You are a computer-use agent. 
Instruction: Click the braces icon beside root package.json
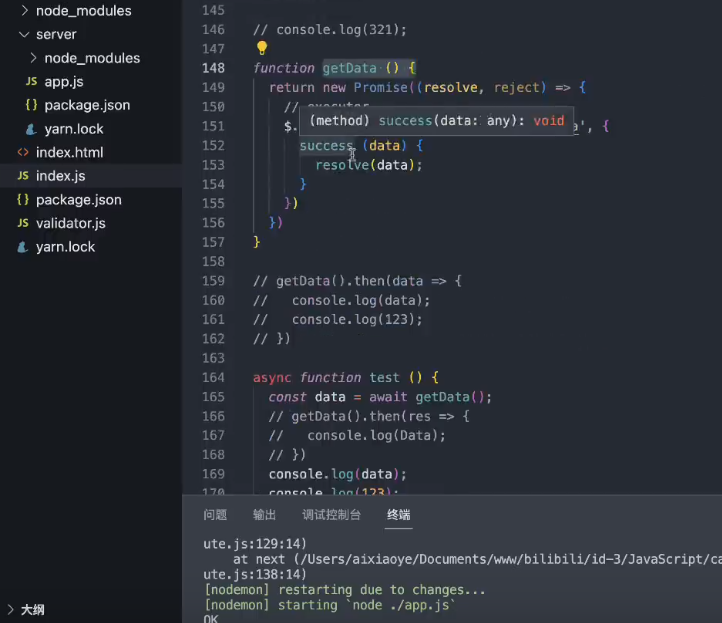tap(23, 199)
